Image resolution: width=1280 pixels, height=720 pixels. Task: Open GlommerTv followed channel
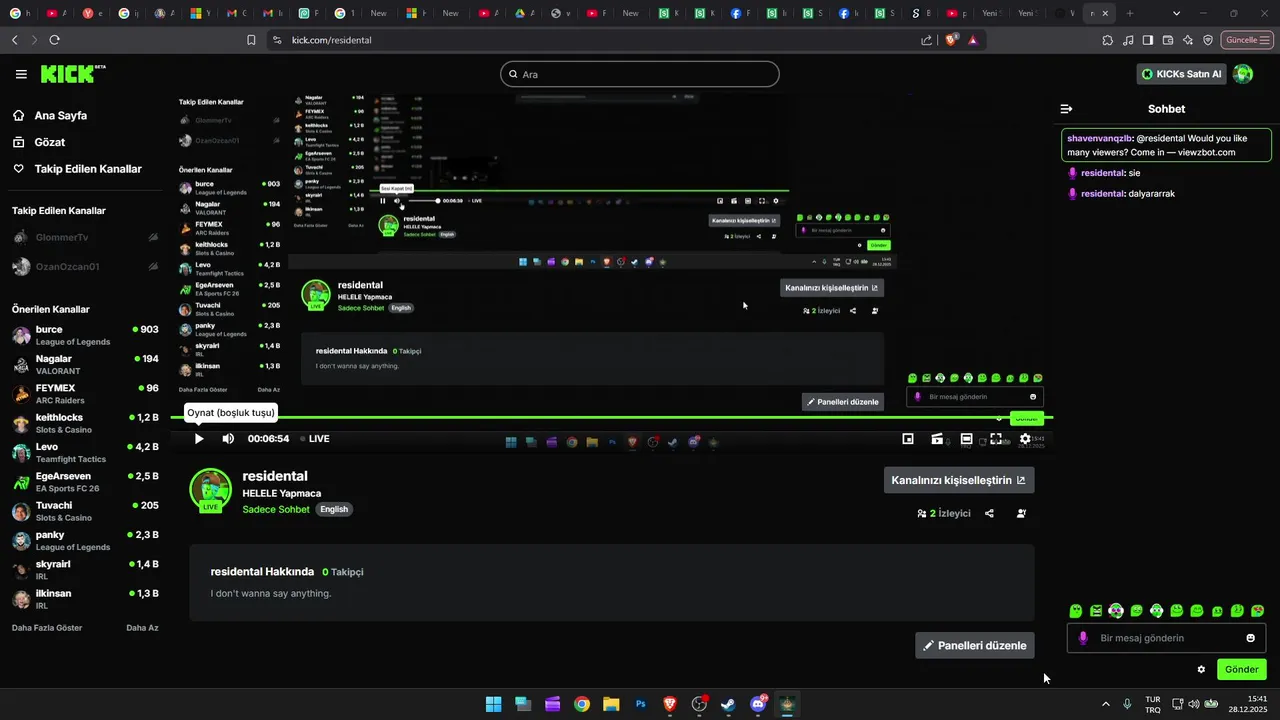coord(85,237)
